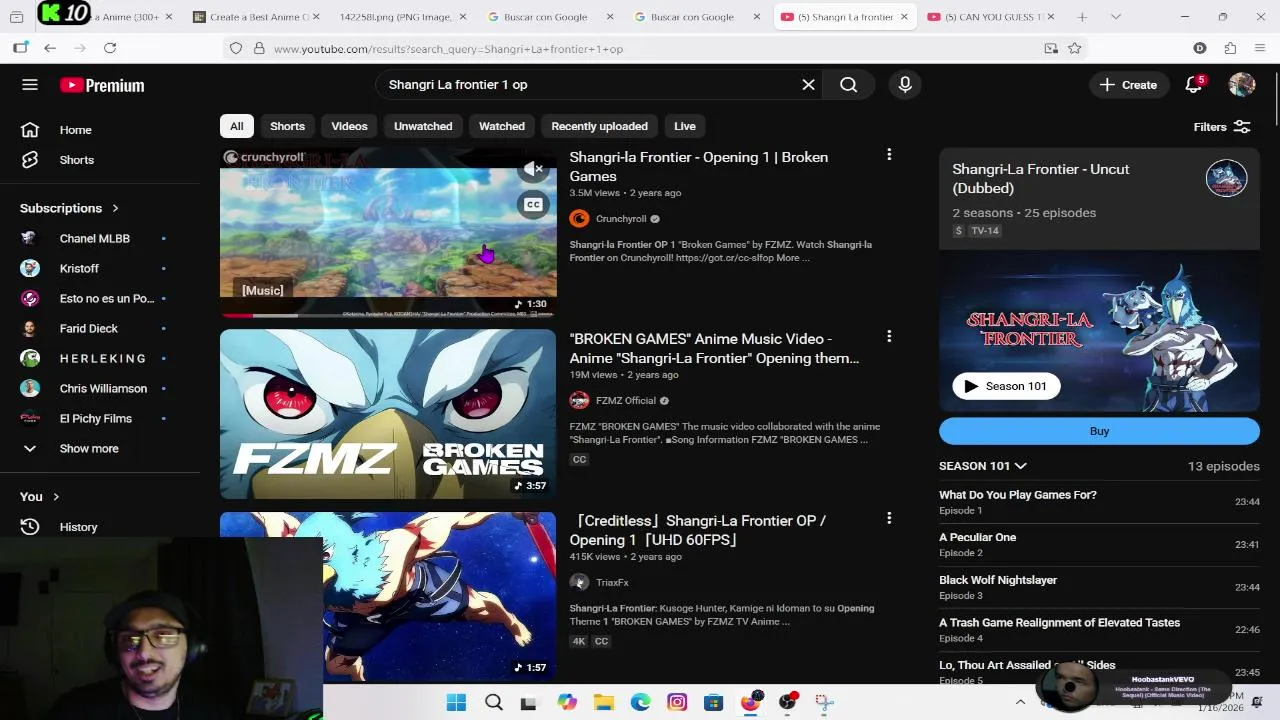Open the Filters panel
This screenshot has width=1280, height=720.
coord(1222,127)
